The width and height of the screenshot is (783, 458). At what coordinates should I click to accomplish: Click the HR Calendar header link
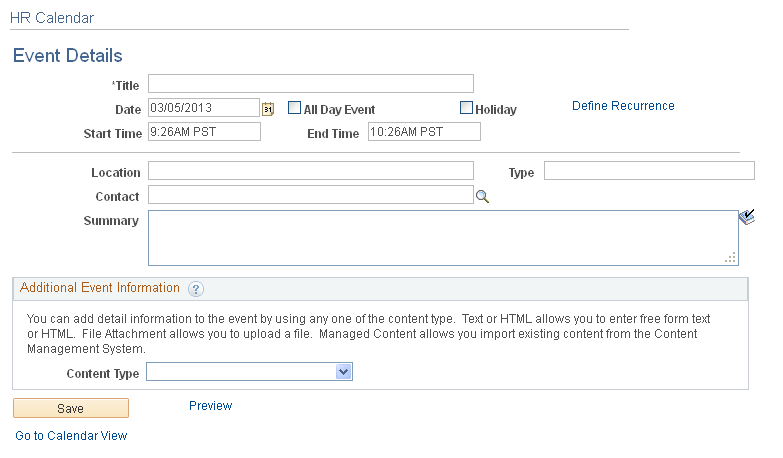click(x=52, y=18)
